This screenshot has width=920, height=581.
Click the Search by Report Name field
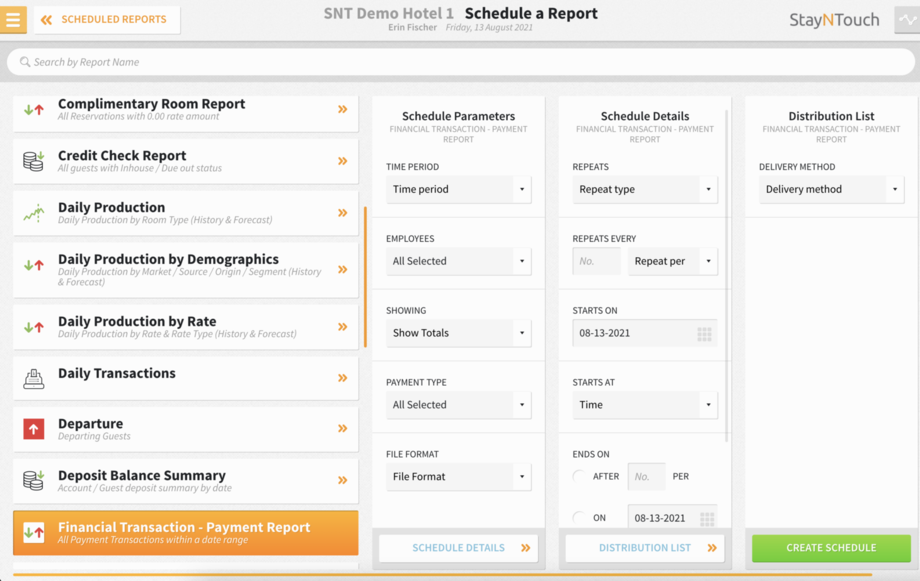pos(461,62)
